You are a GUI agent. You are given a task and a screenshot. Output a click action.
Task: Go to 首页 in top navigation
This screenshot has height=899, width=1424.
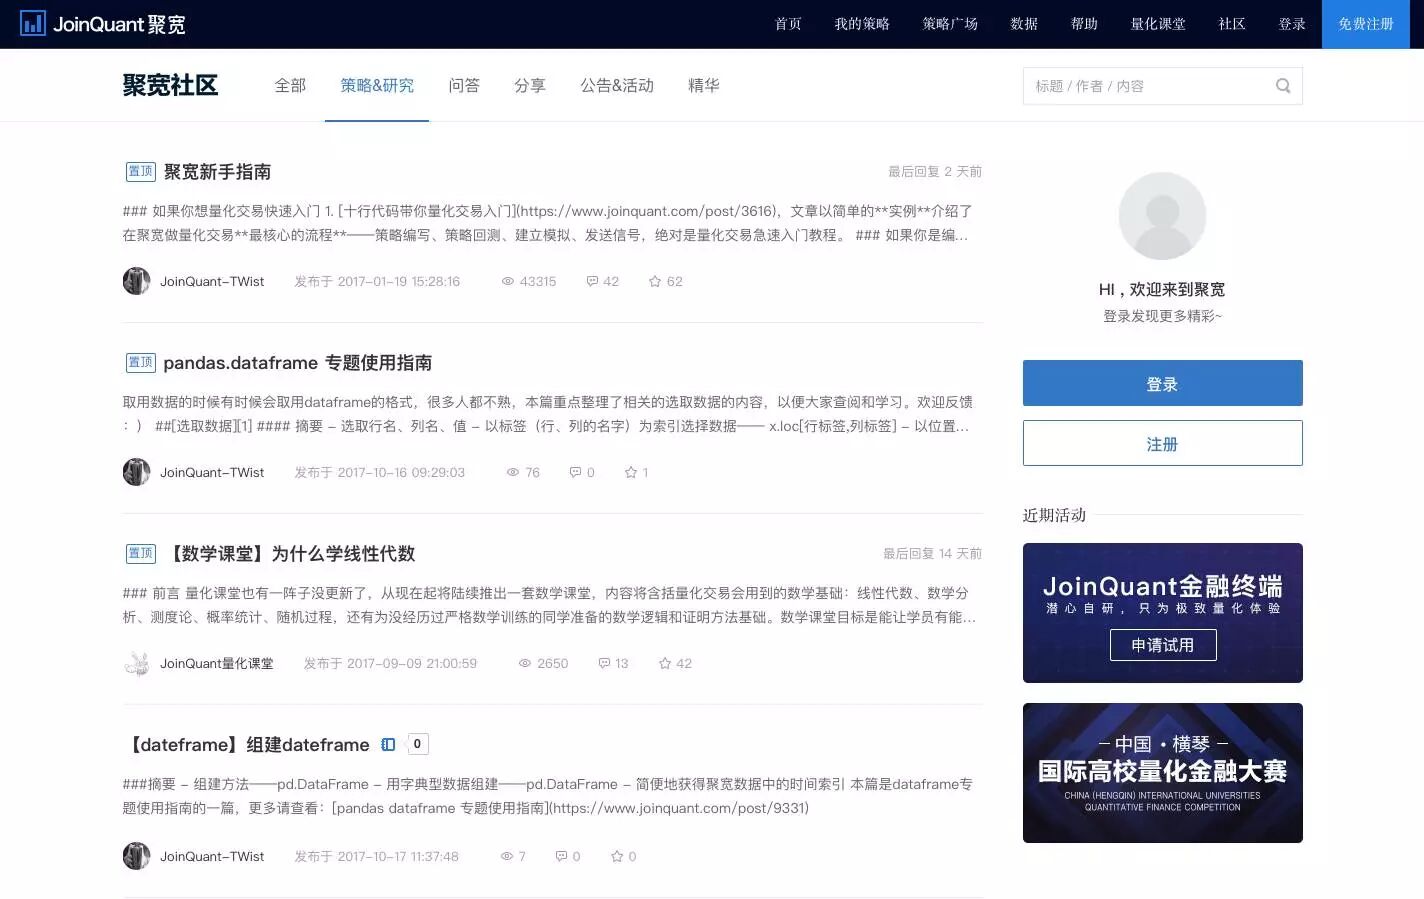788,24
